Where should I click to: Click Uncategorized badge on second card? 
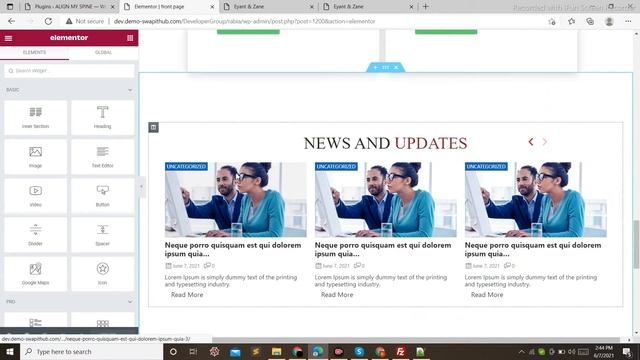pos(336,167)
